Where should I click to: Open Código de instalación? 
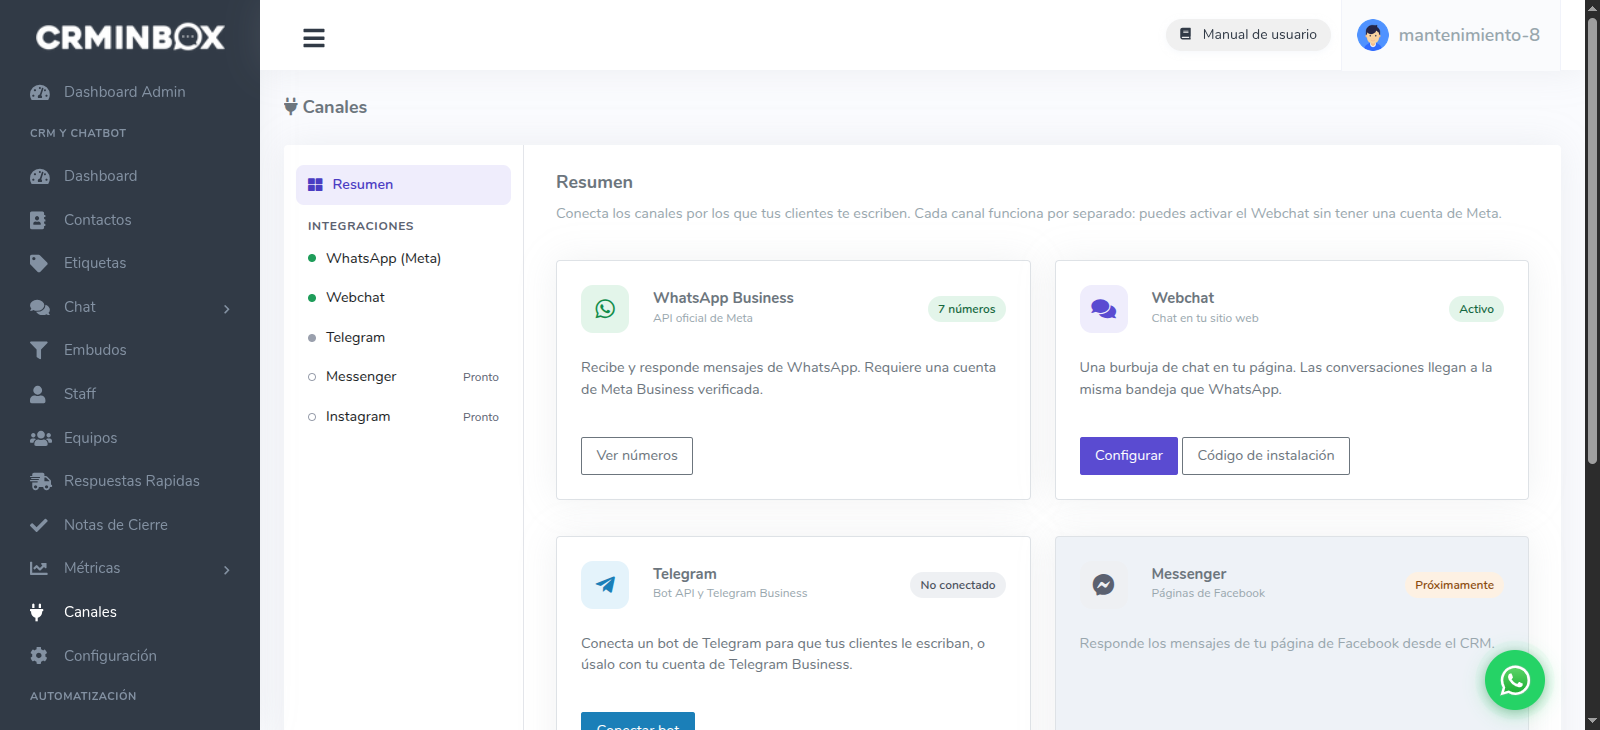tap(1266, 456)
